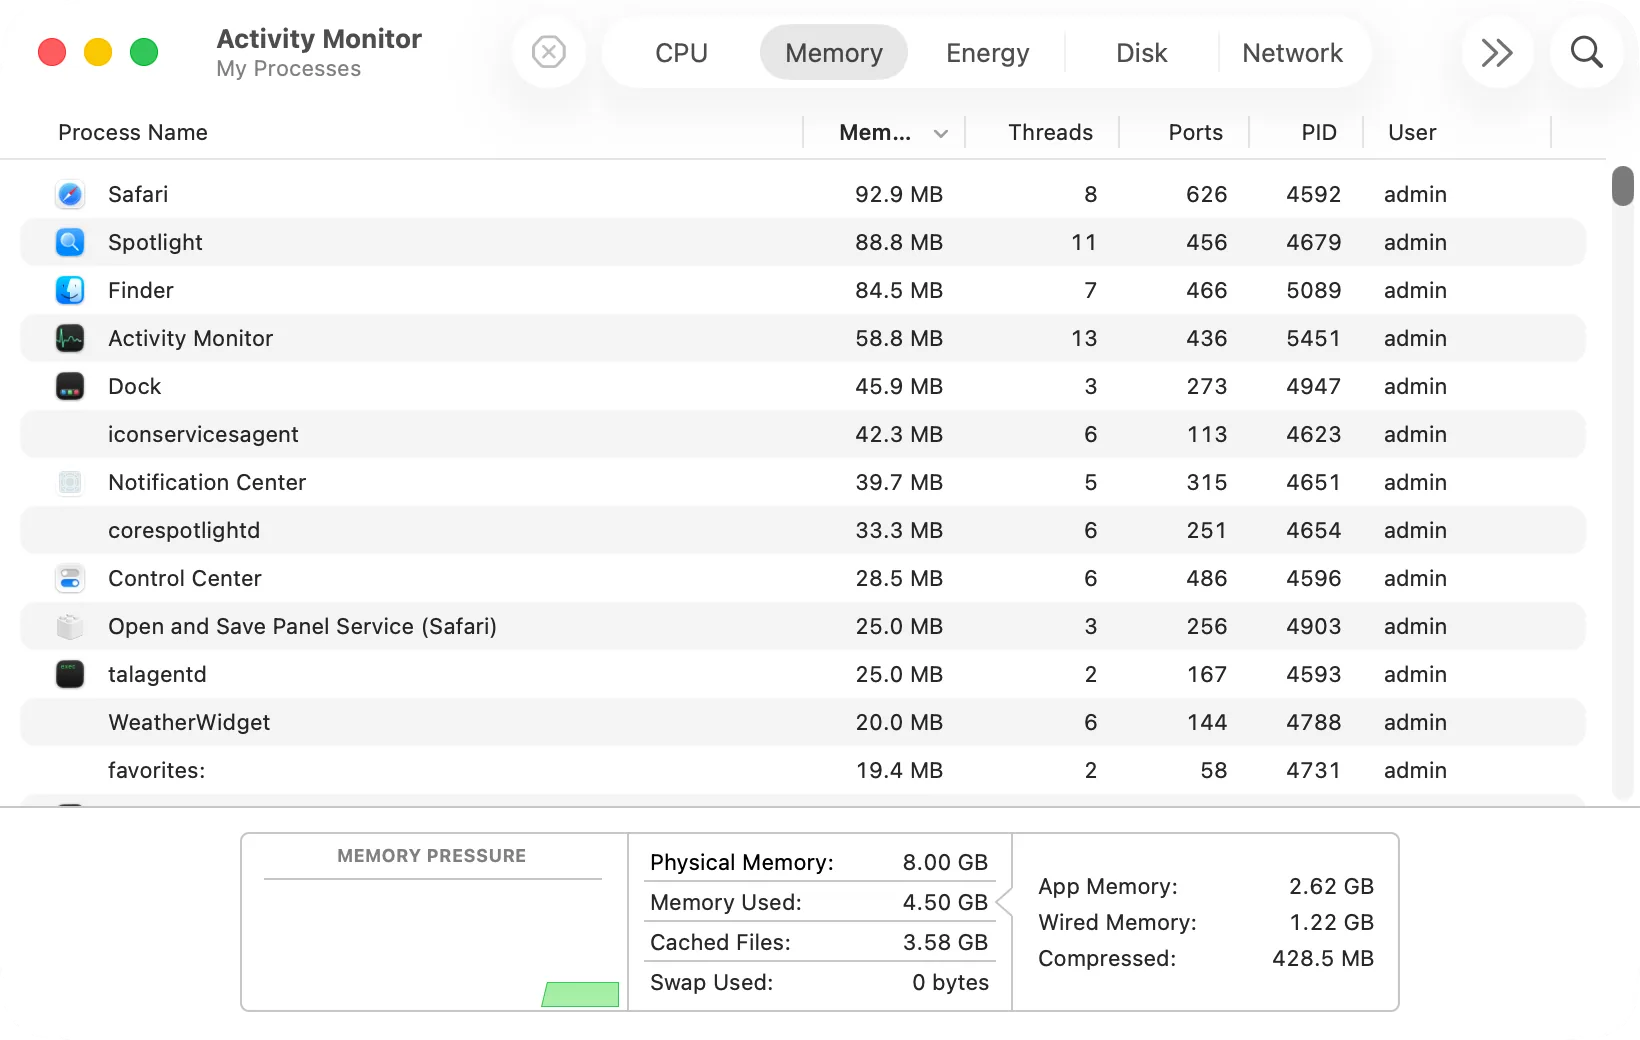Viewport: 1640px width, 1040px height.
Task: Click the App Memory 2.62 GB value
Action: tap(1331, 886)
